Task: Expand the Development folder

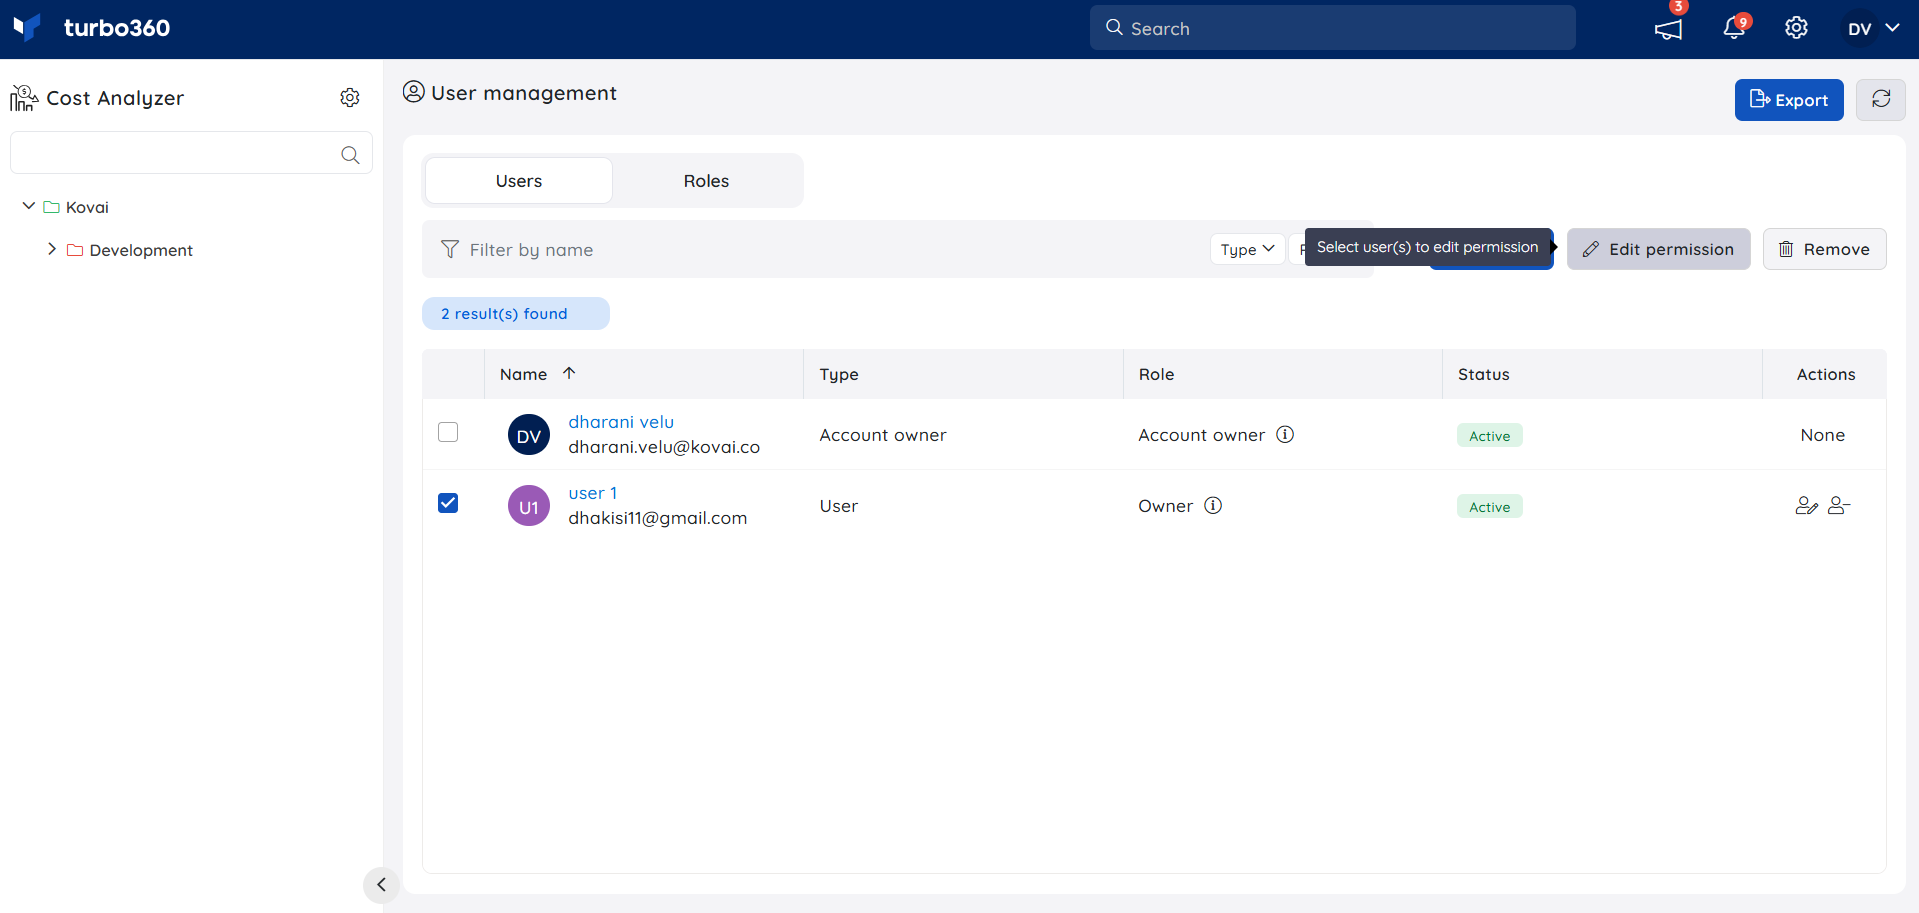Action: tap(52, 249)
